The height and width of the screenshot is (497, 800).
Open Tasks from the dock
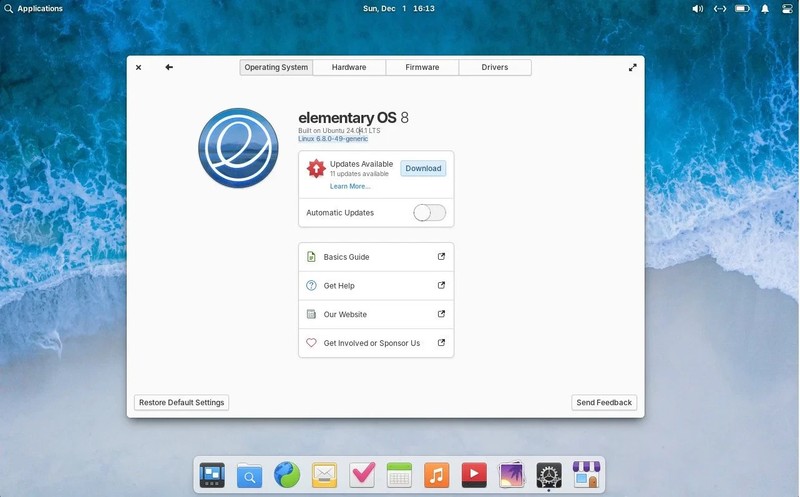[x=362, y=475]
